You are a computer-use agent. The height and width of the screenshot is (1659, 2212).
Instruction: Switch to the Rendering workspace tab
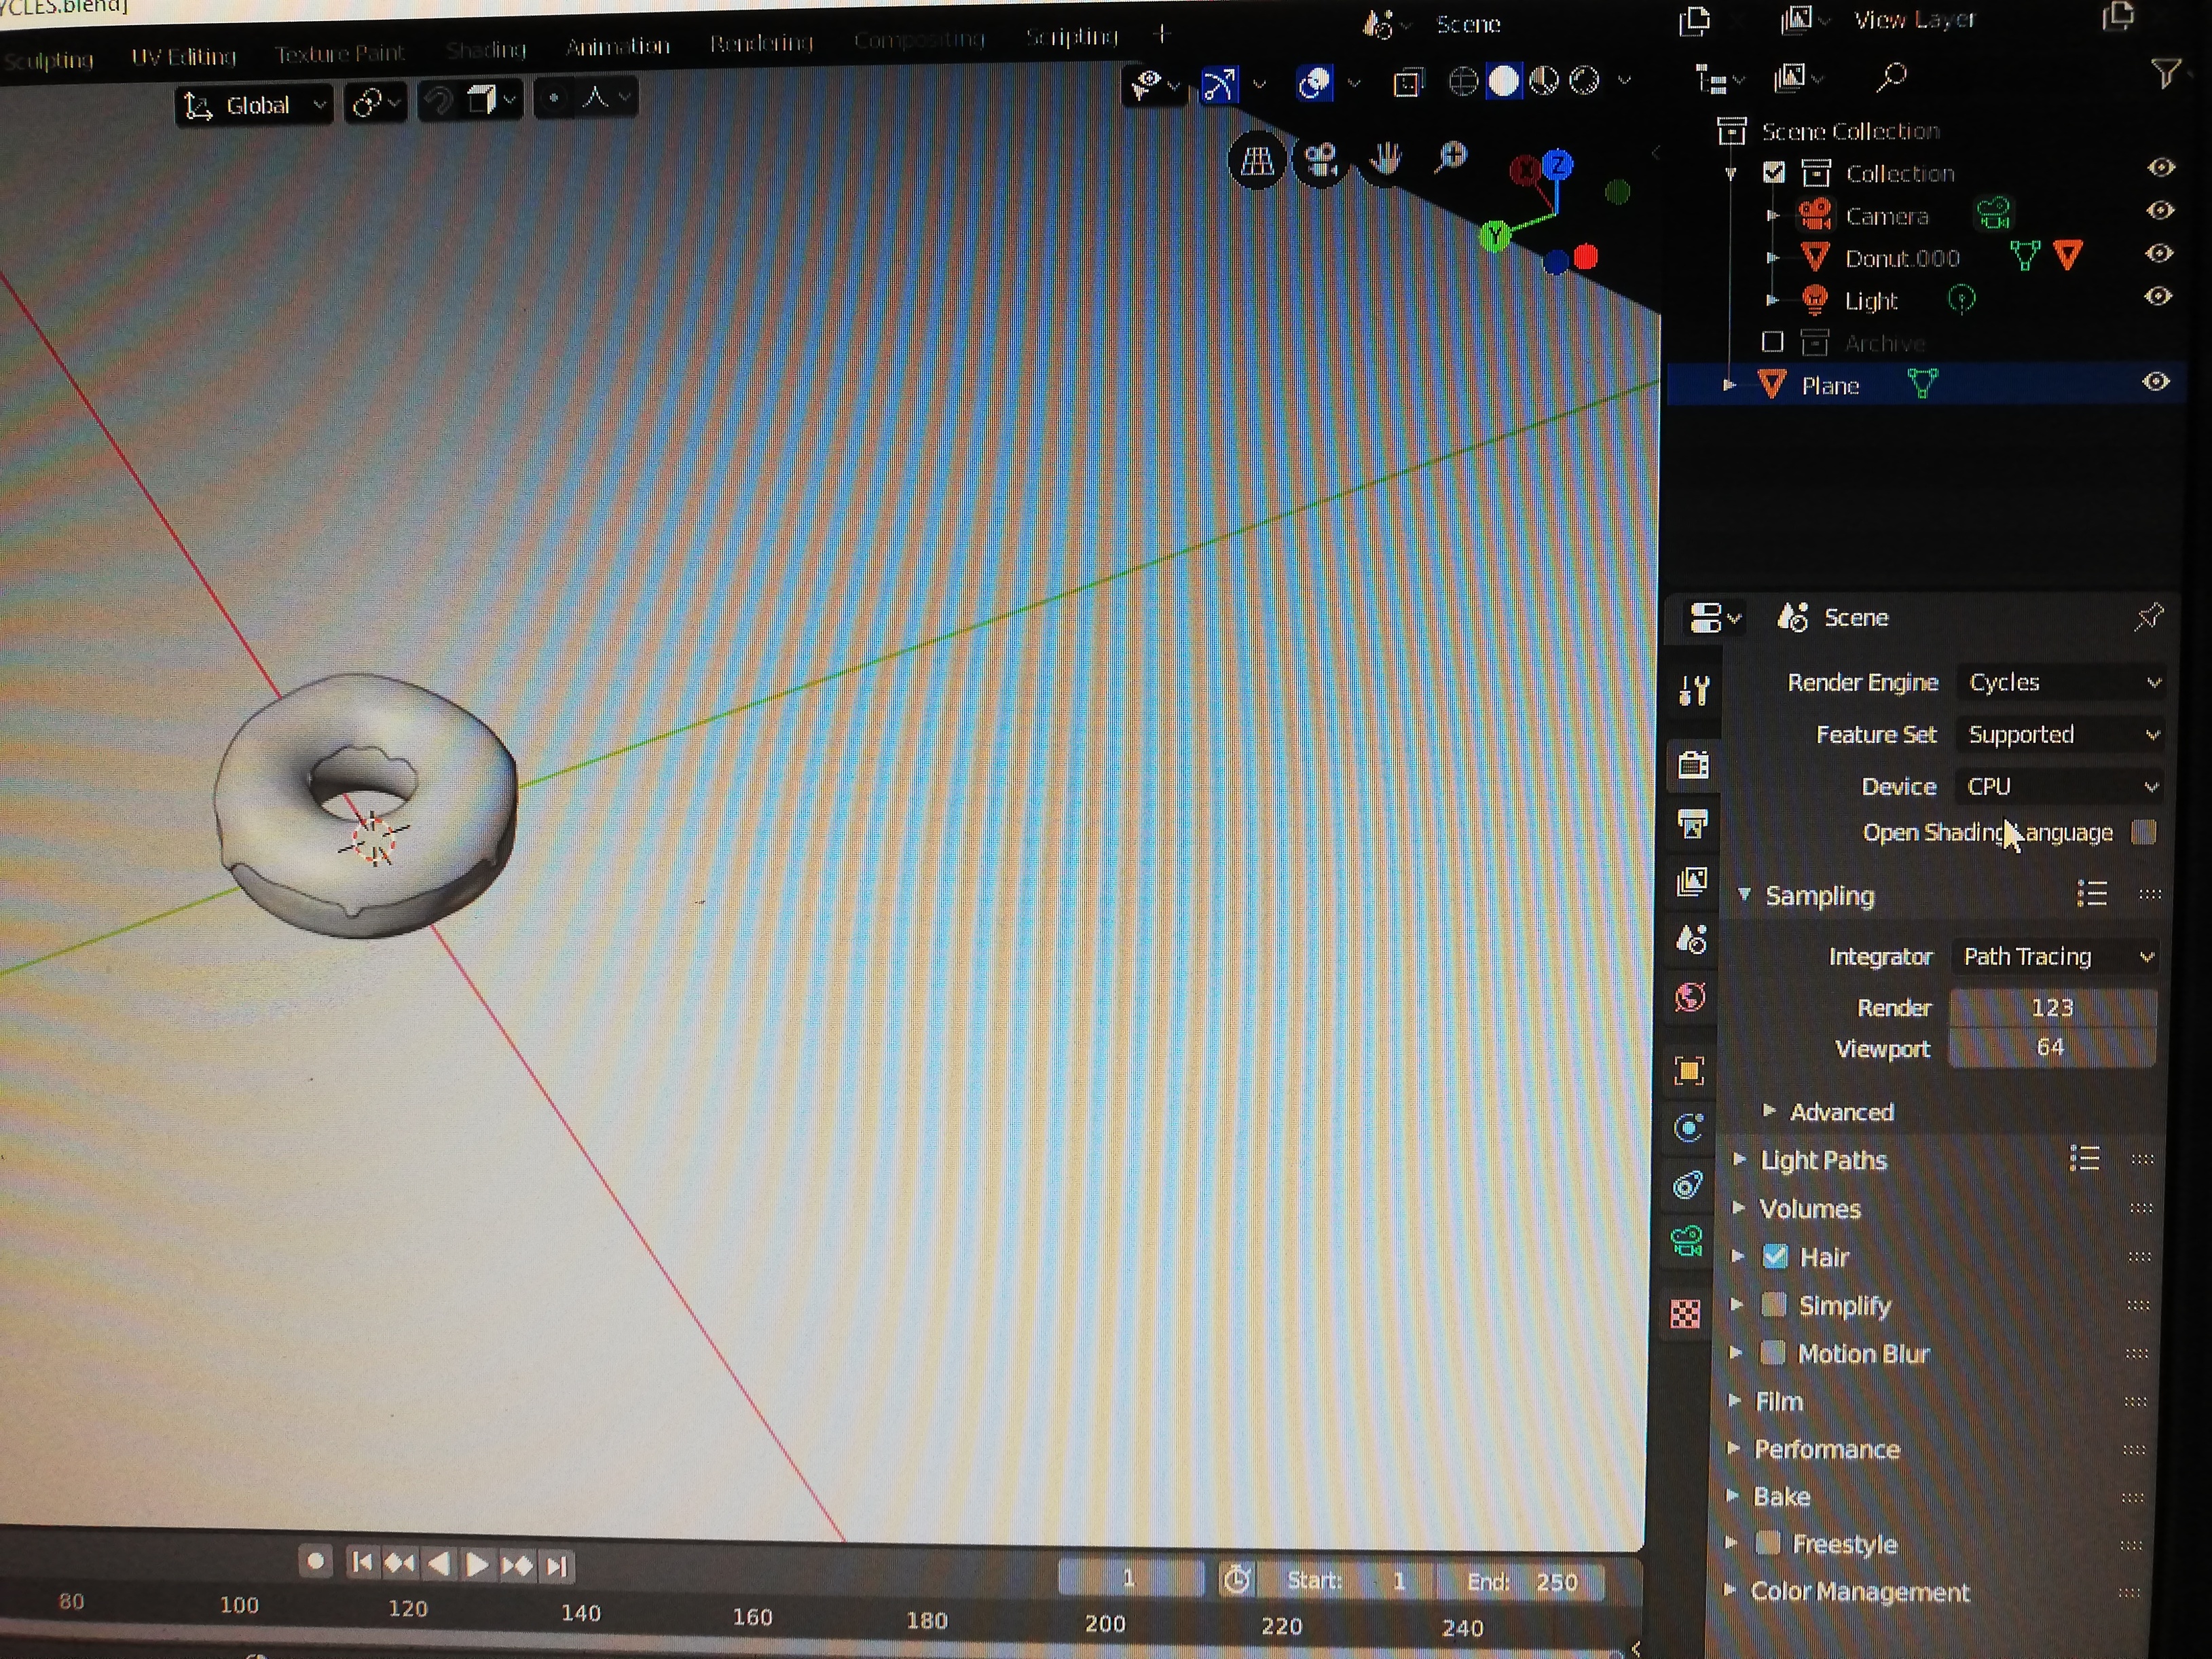point(761,43)
